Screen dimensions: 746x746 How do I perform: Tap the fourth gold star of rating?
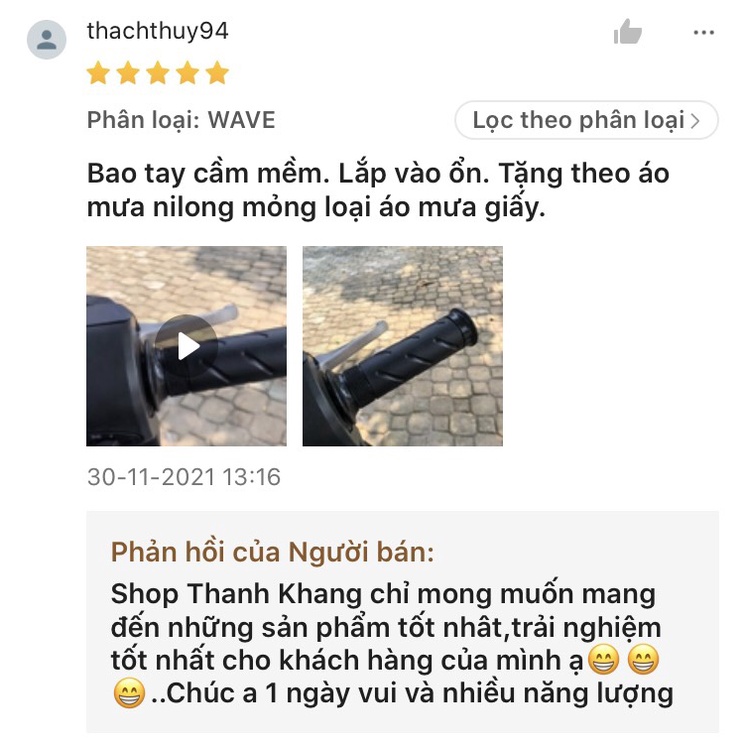[x=187, y=73]
